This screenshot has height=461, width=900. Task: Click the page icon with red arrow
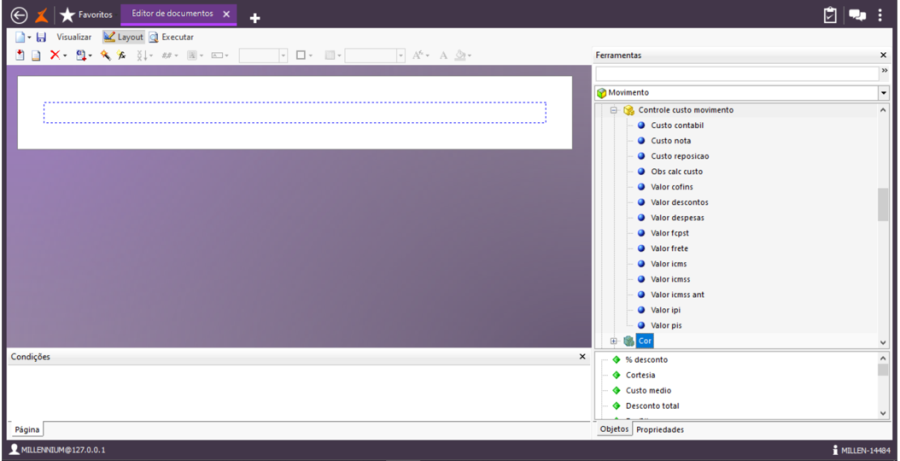pos(20,55)
